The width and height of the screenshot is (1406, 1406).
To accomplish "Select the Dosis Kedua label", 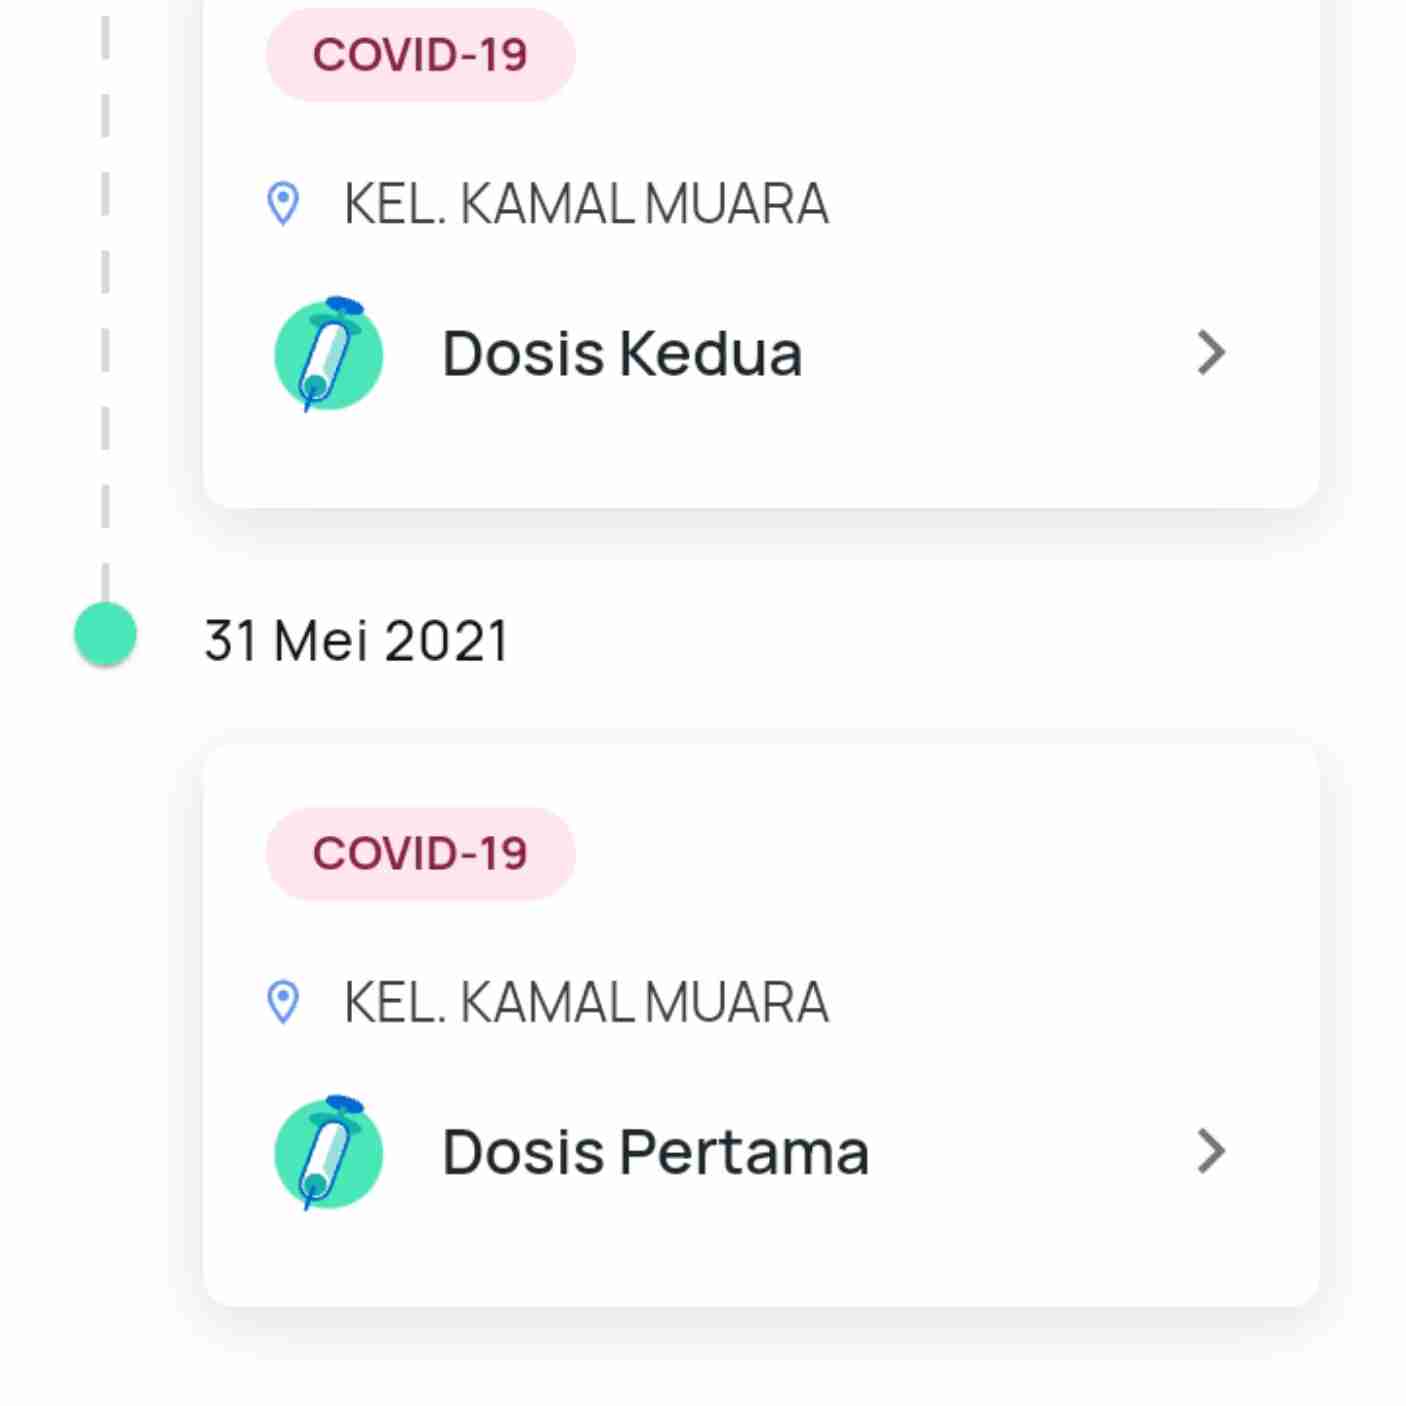I will pyautogui.click(x=622, y=353).
